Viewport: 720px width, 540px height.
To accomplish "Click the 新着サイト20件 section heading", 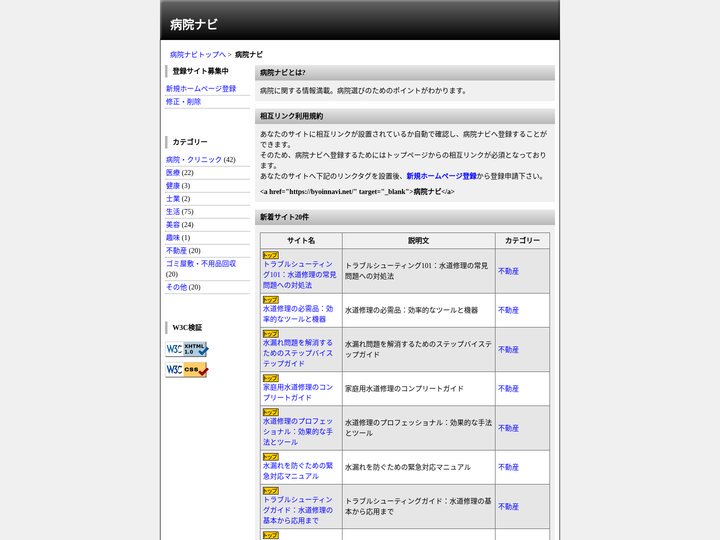I will [x=405, y=217].
